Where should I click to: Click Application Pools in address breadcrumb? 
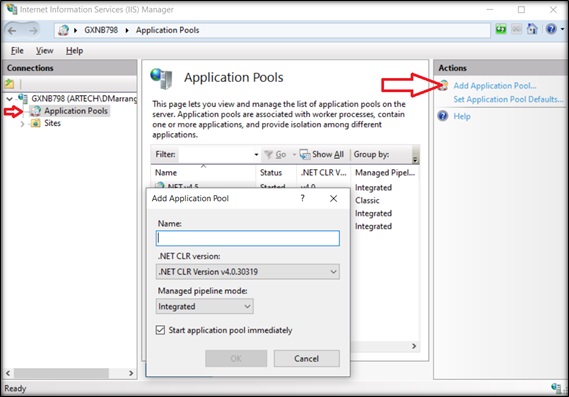coord(167,30)
